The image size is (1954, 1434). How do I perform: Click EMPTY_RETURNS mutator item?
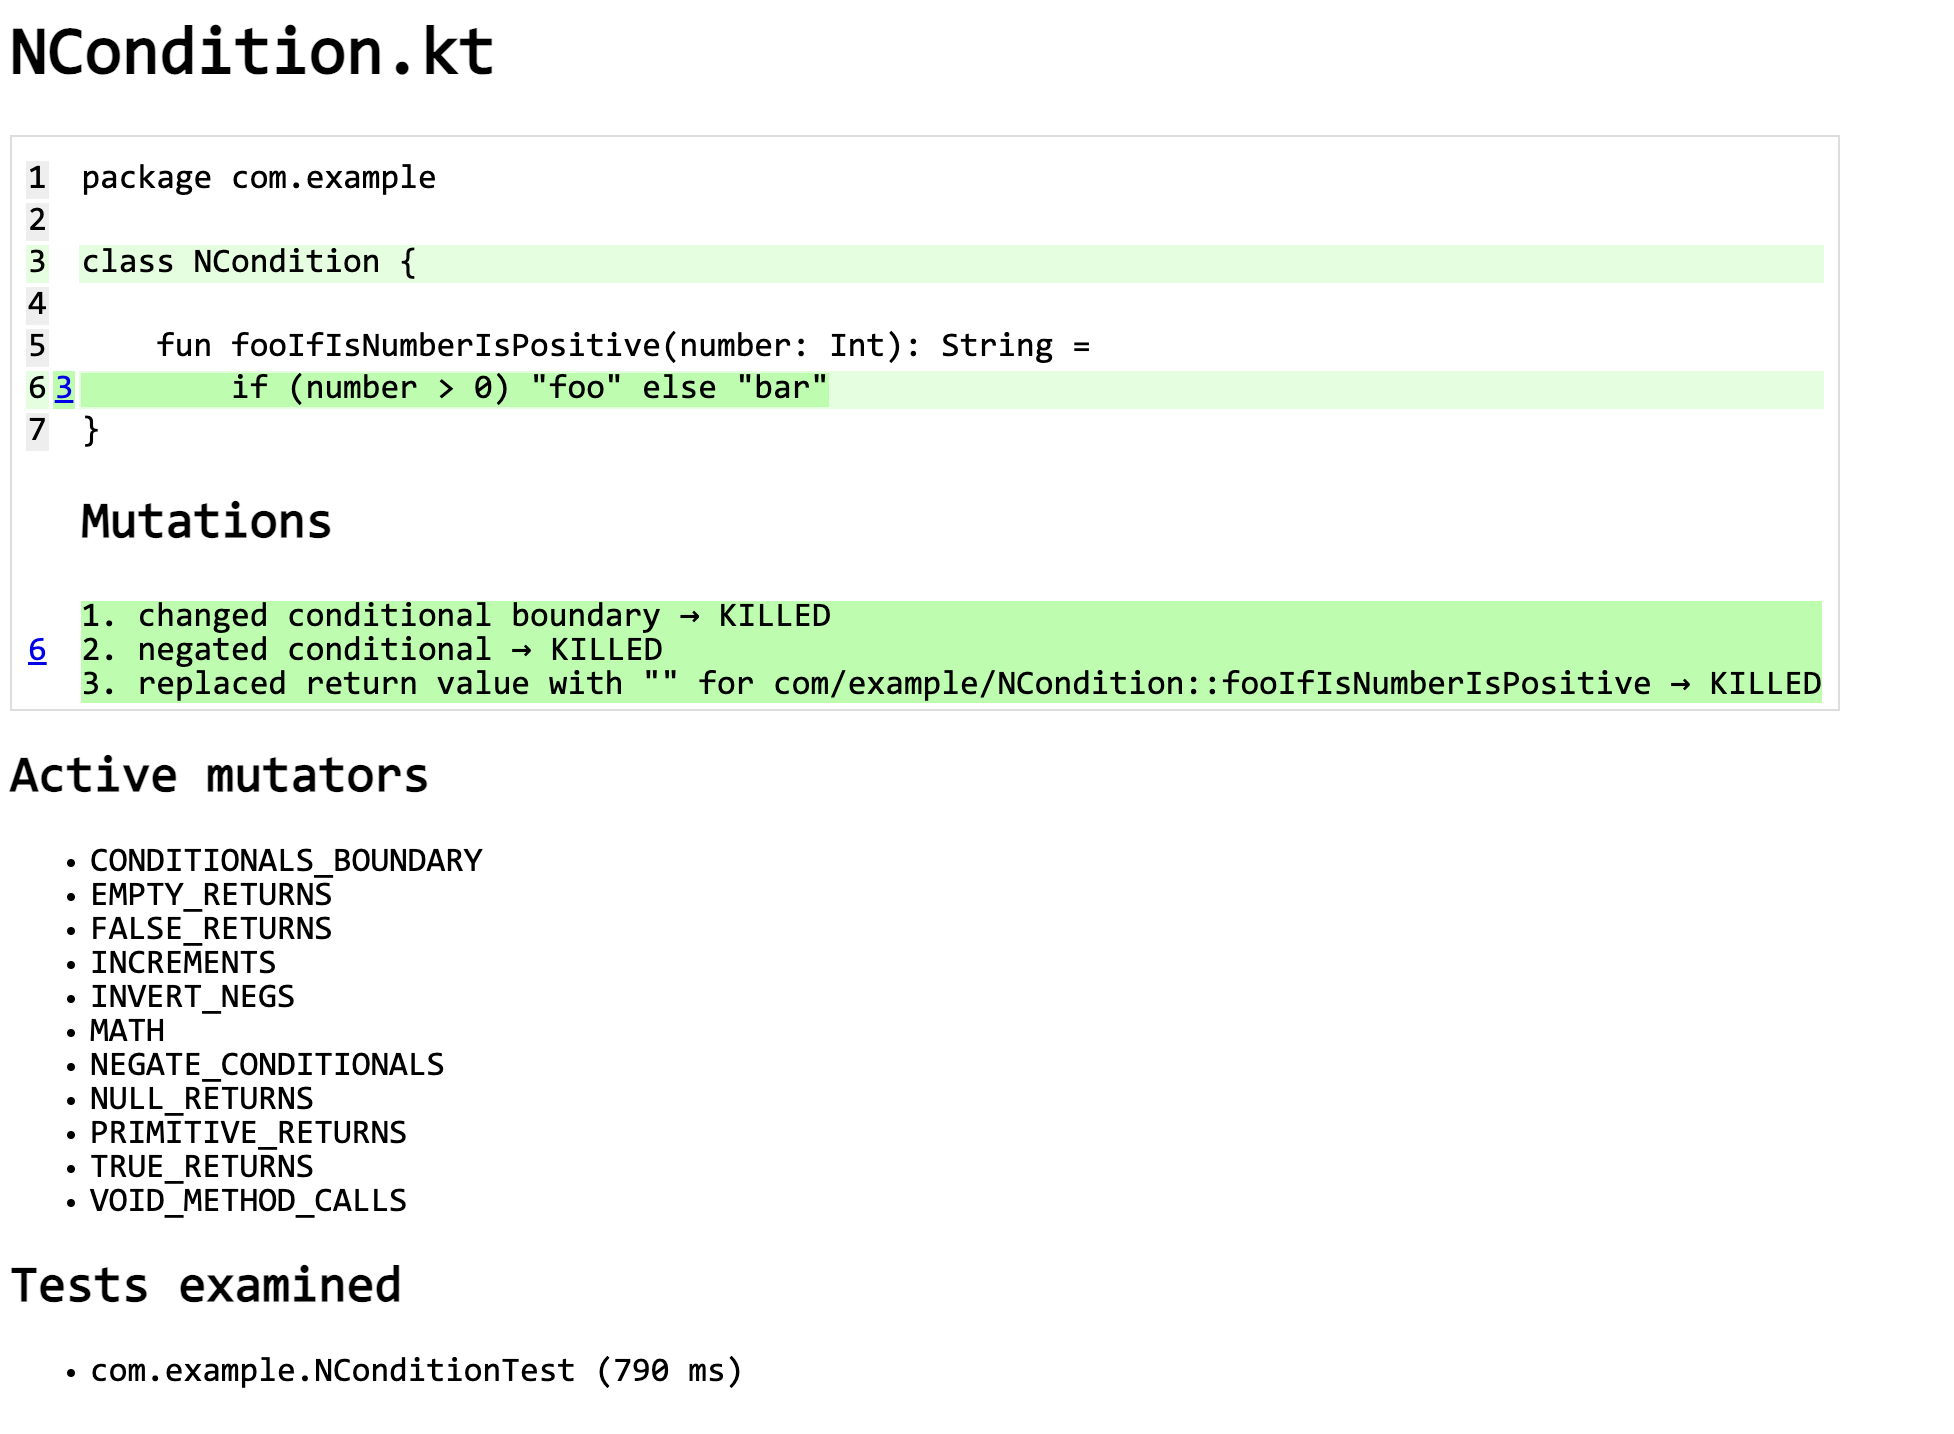[211, 895]
